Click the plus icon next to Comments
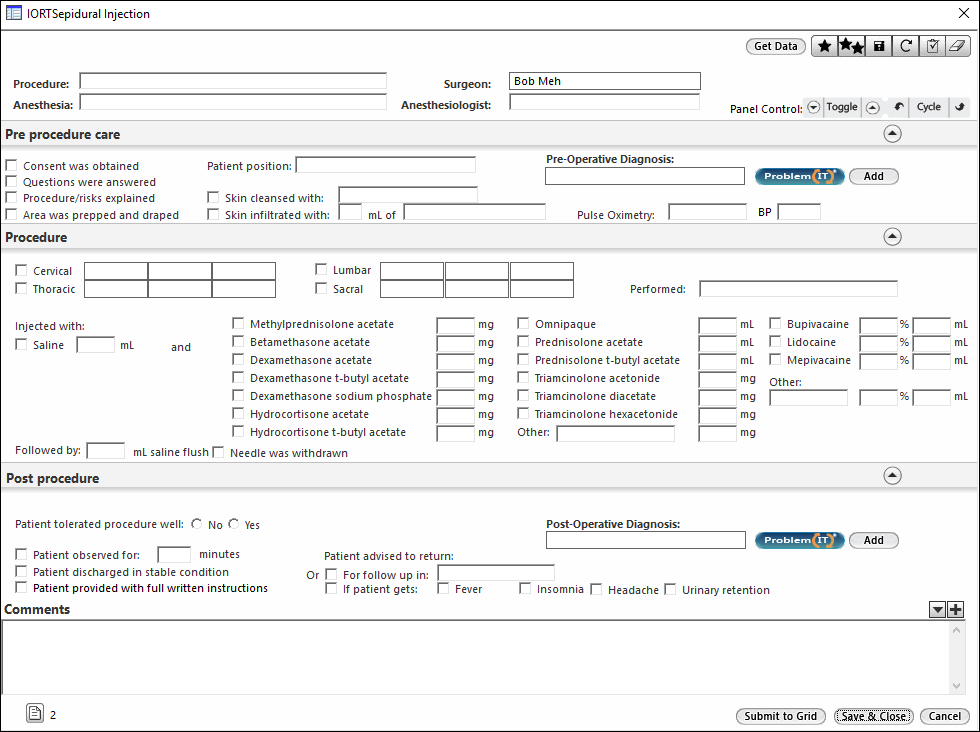This screenshot has height=732, width=980. pyautogui.click(x=956, y=609)
